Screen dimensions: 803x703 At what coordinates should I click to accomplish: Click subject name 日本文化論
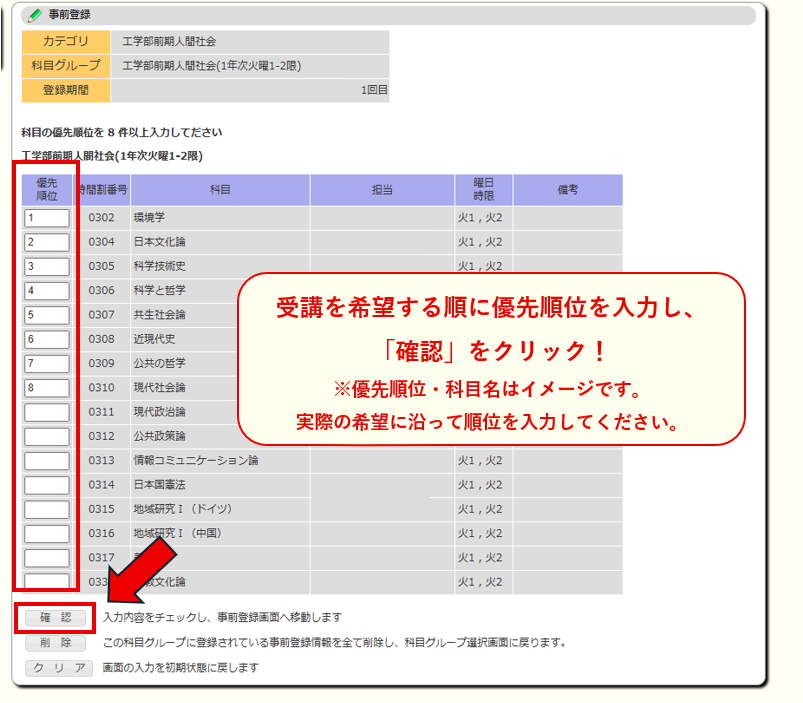click(x=160, y=242)
